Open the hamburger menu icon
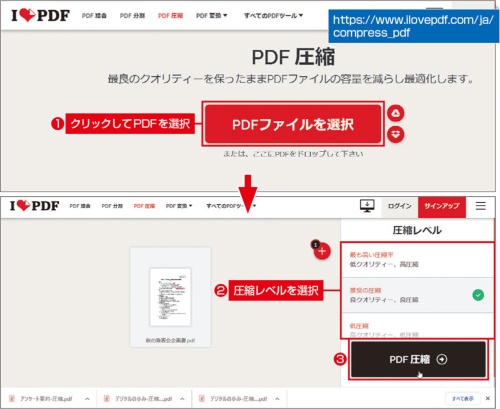This screenshot has height=409, width=500. pos(480,206)
